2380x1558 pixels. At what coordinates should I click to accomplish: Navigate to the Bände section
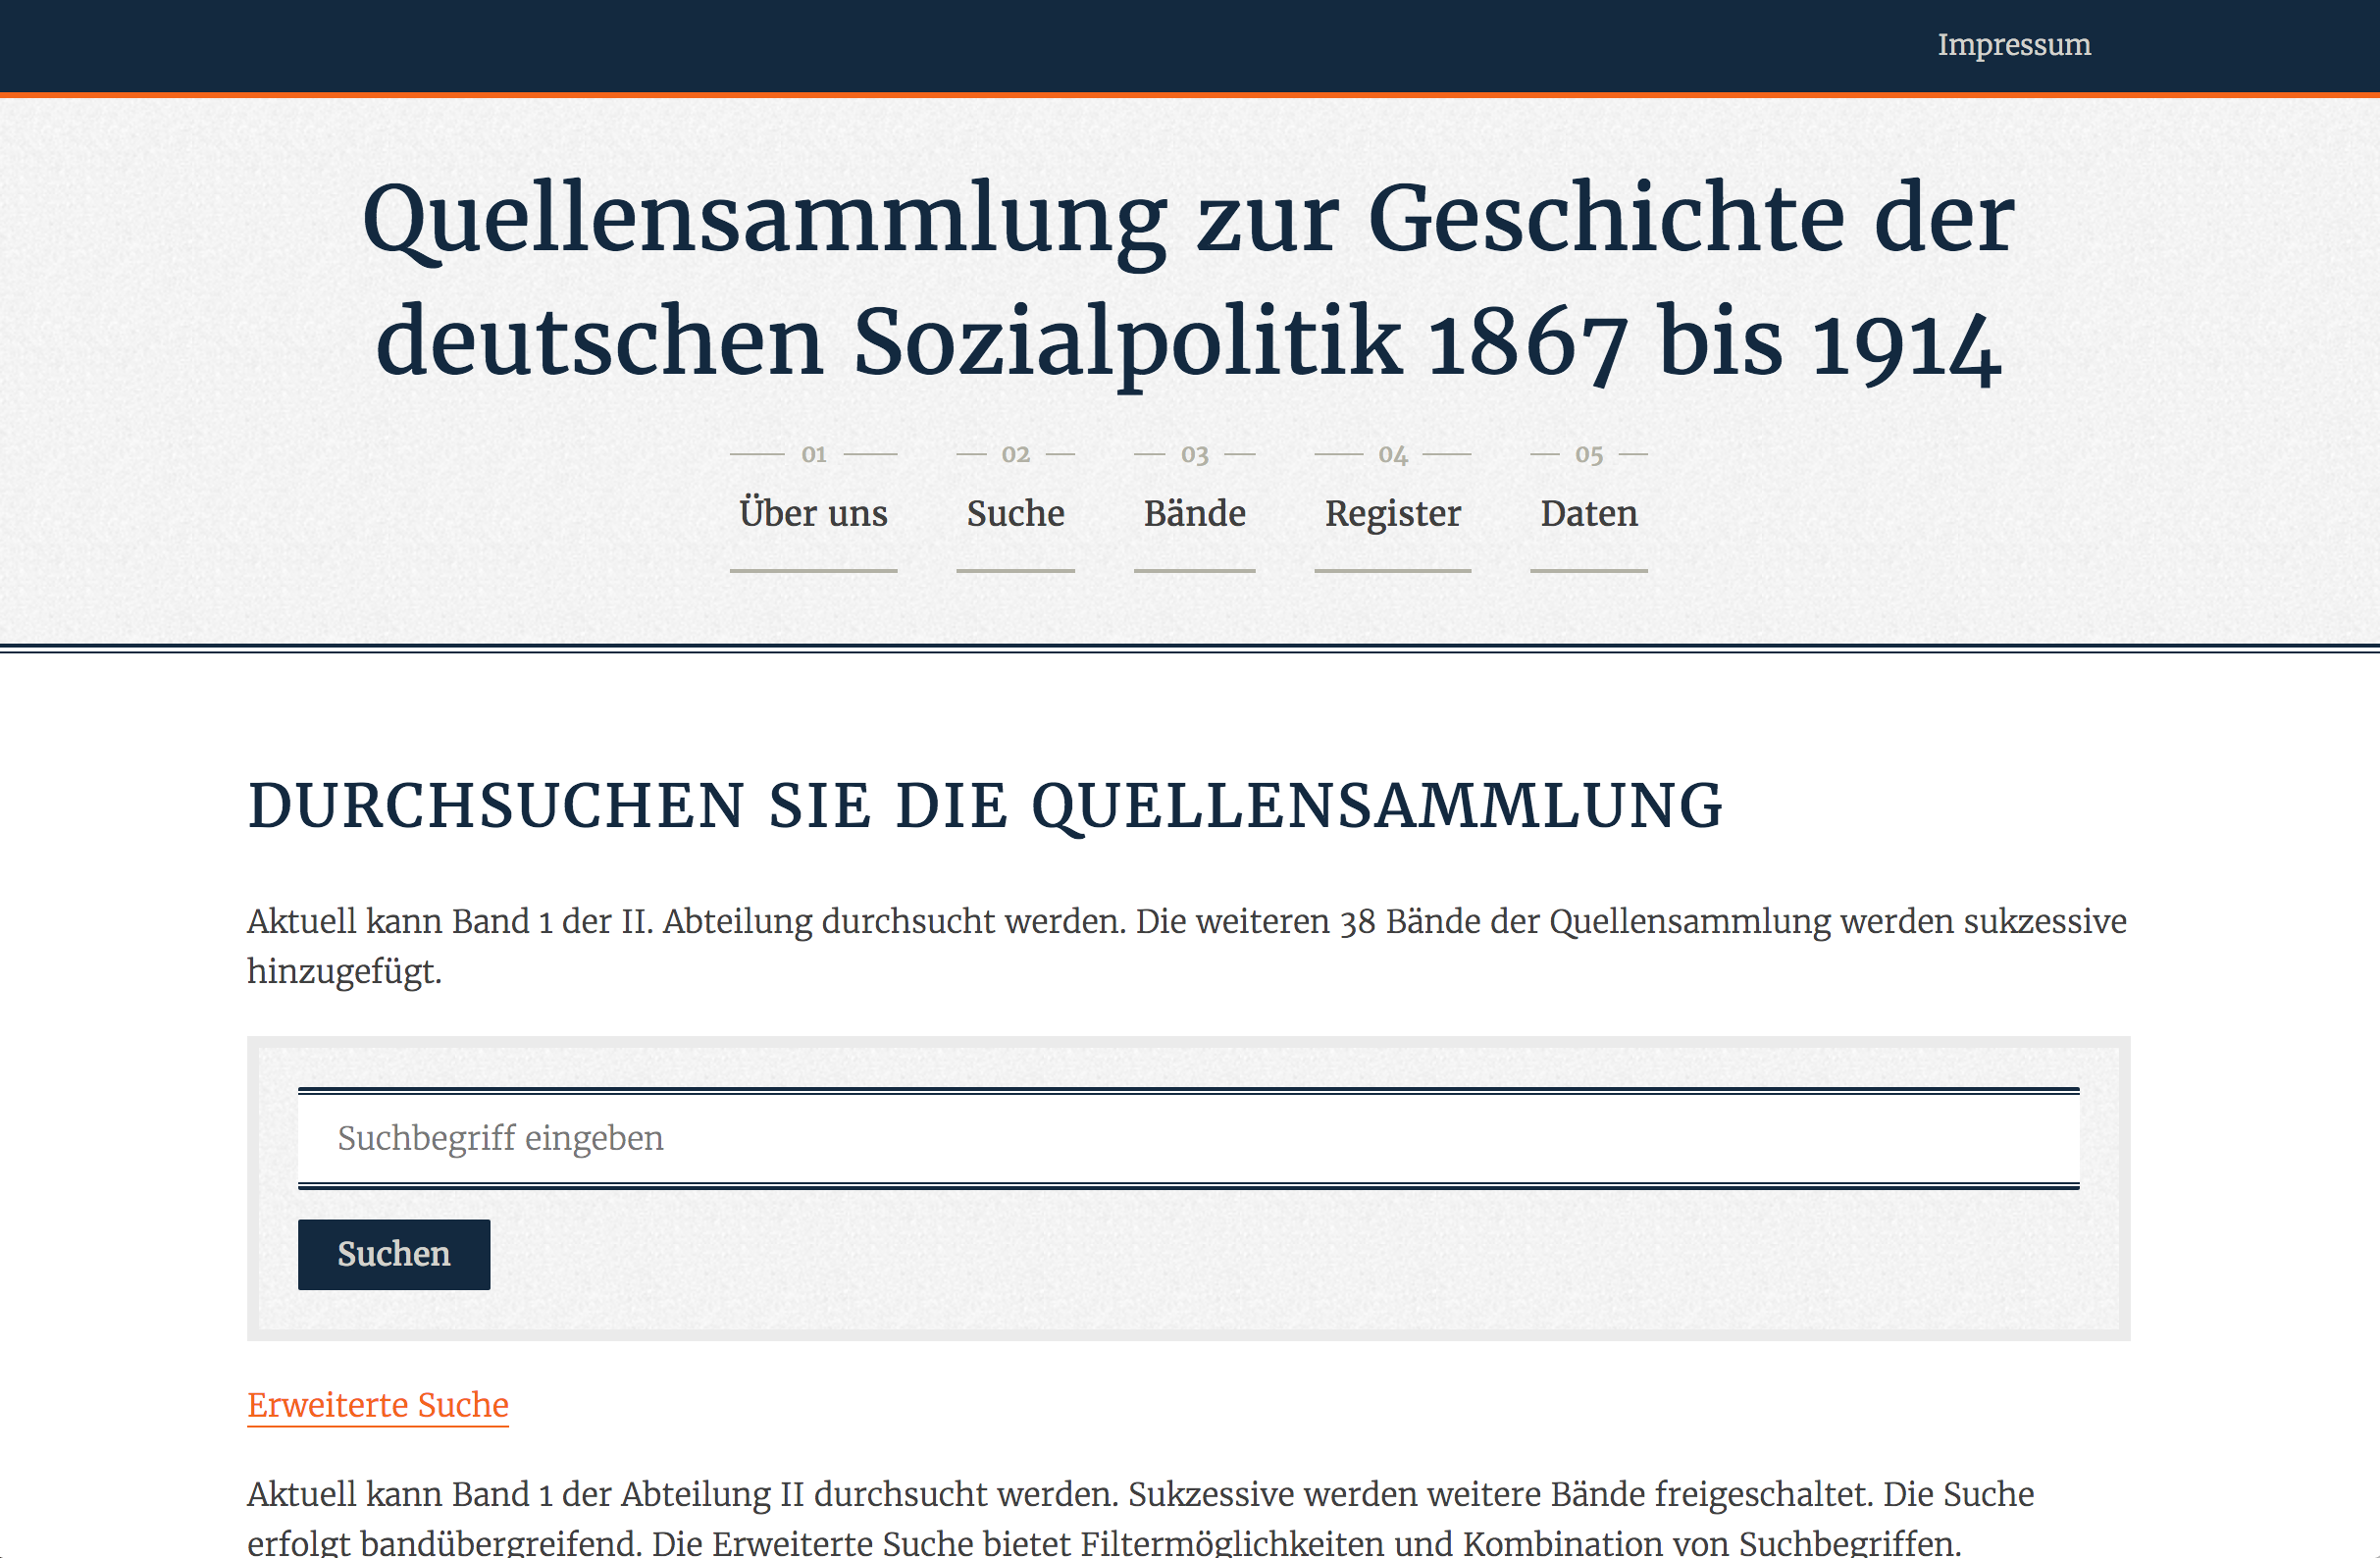1194,513
